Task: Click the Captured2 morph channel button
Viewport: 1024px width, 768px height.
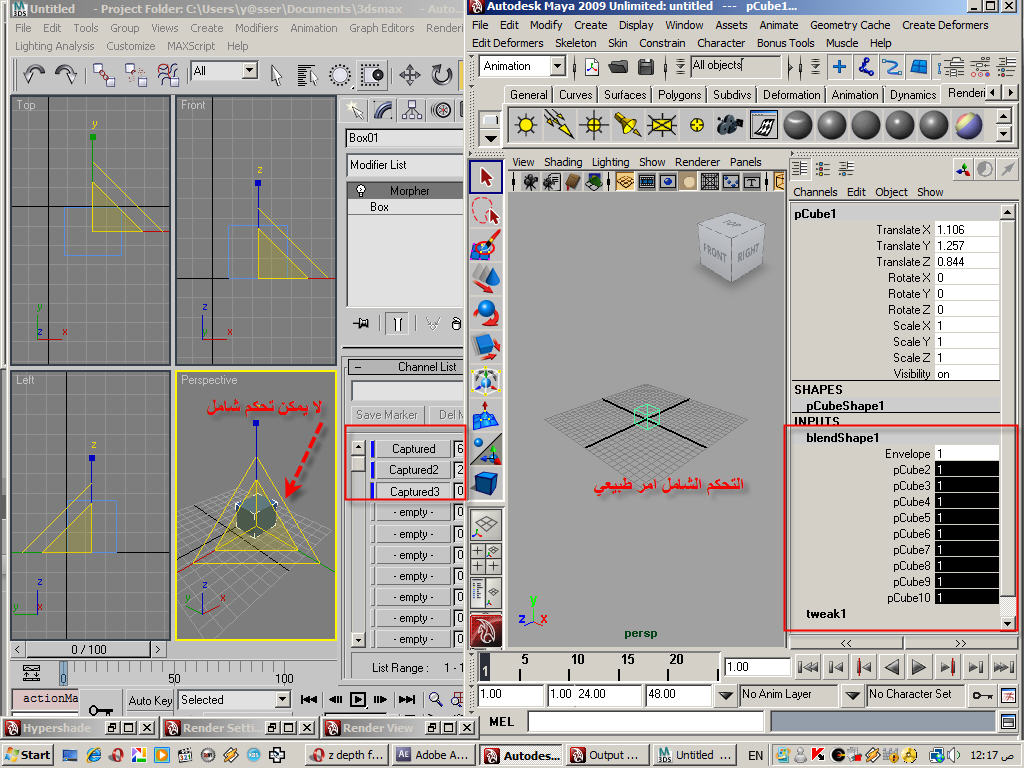Action: (x=413, y=470)
